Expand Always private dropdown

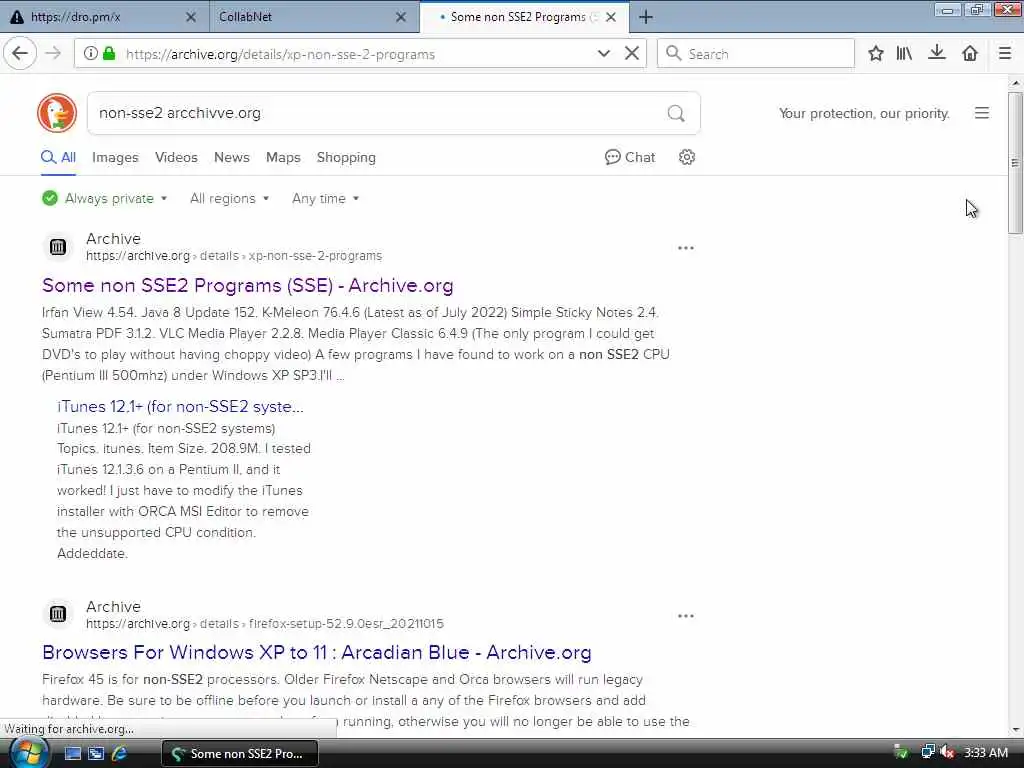(x=104, y=199)
